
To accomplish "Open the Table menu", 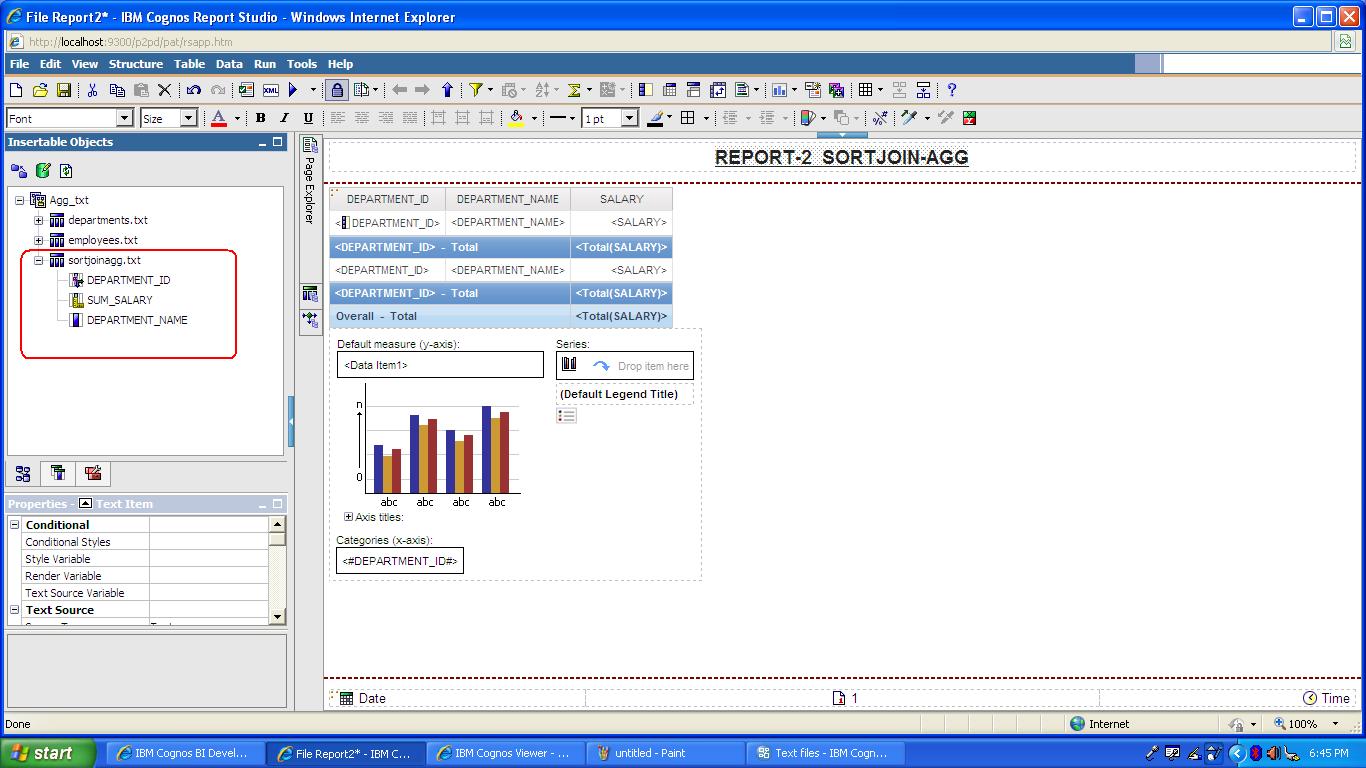I will (189, 64).
